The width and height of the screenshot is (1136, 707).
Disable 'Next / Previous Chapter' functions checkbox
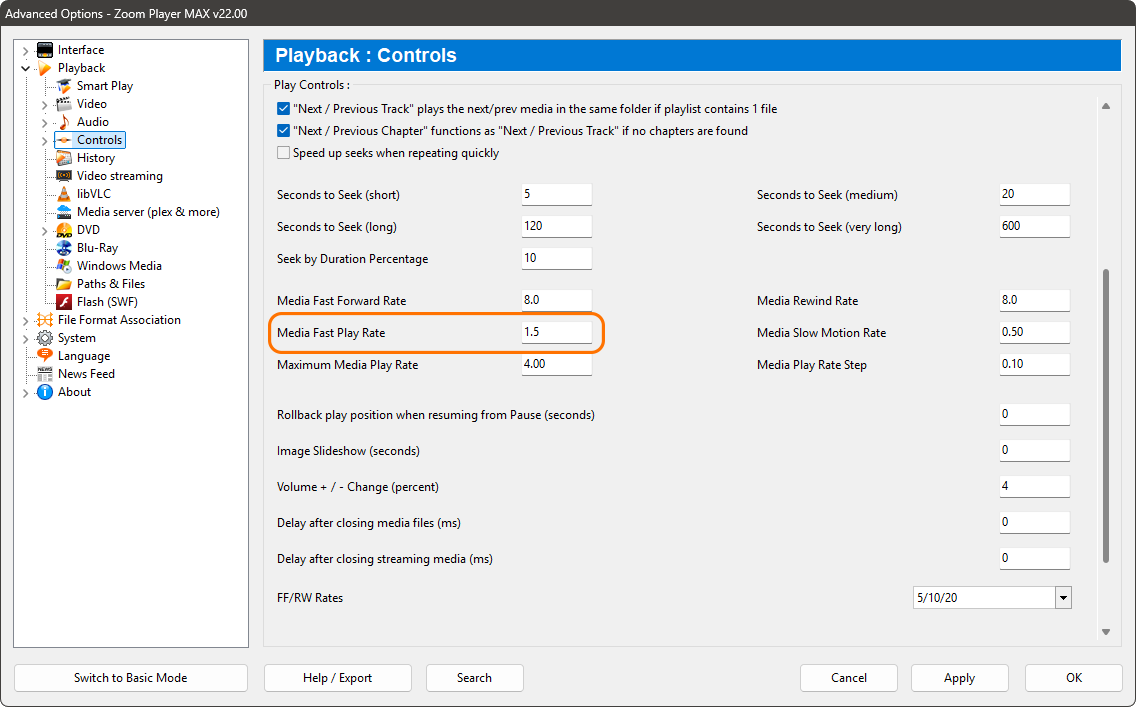point(283,130)
